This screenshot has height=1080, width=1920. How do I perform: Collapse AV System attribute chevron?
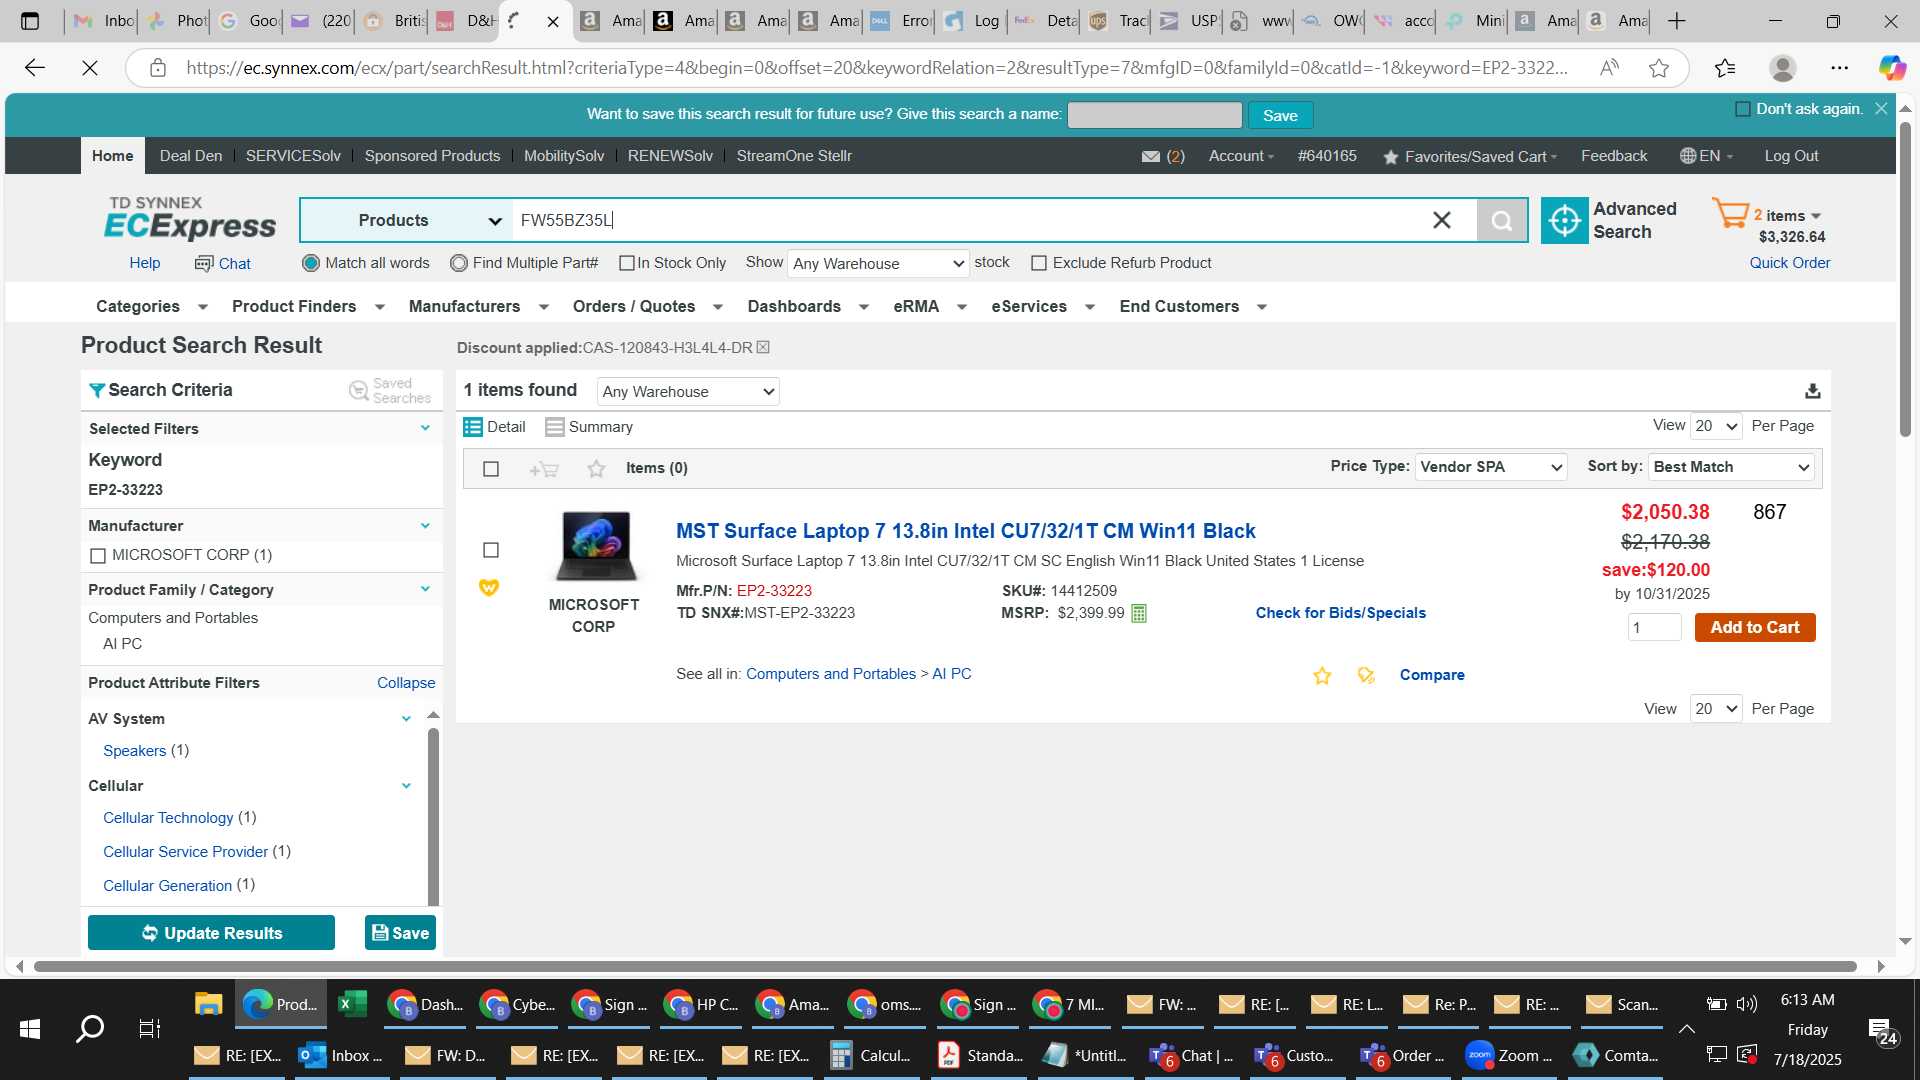406,719
